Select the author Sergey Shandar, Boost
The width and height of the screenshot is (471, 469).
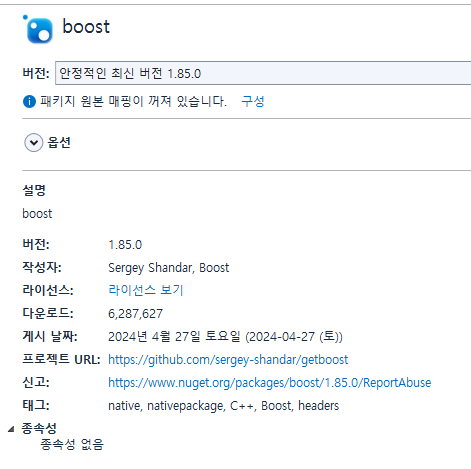coord(169,268)
